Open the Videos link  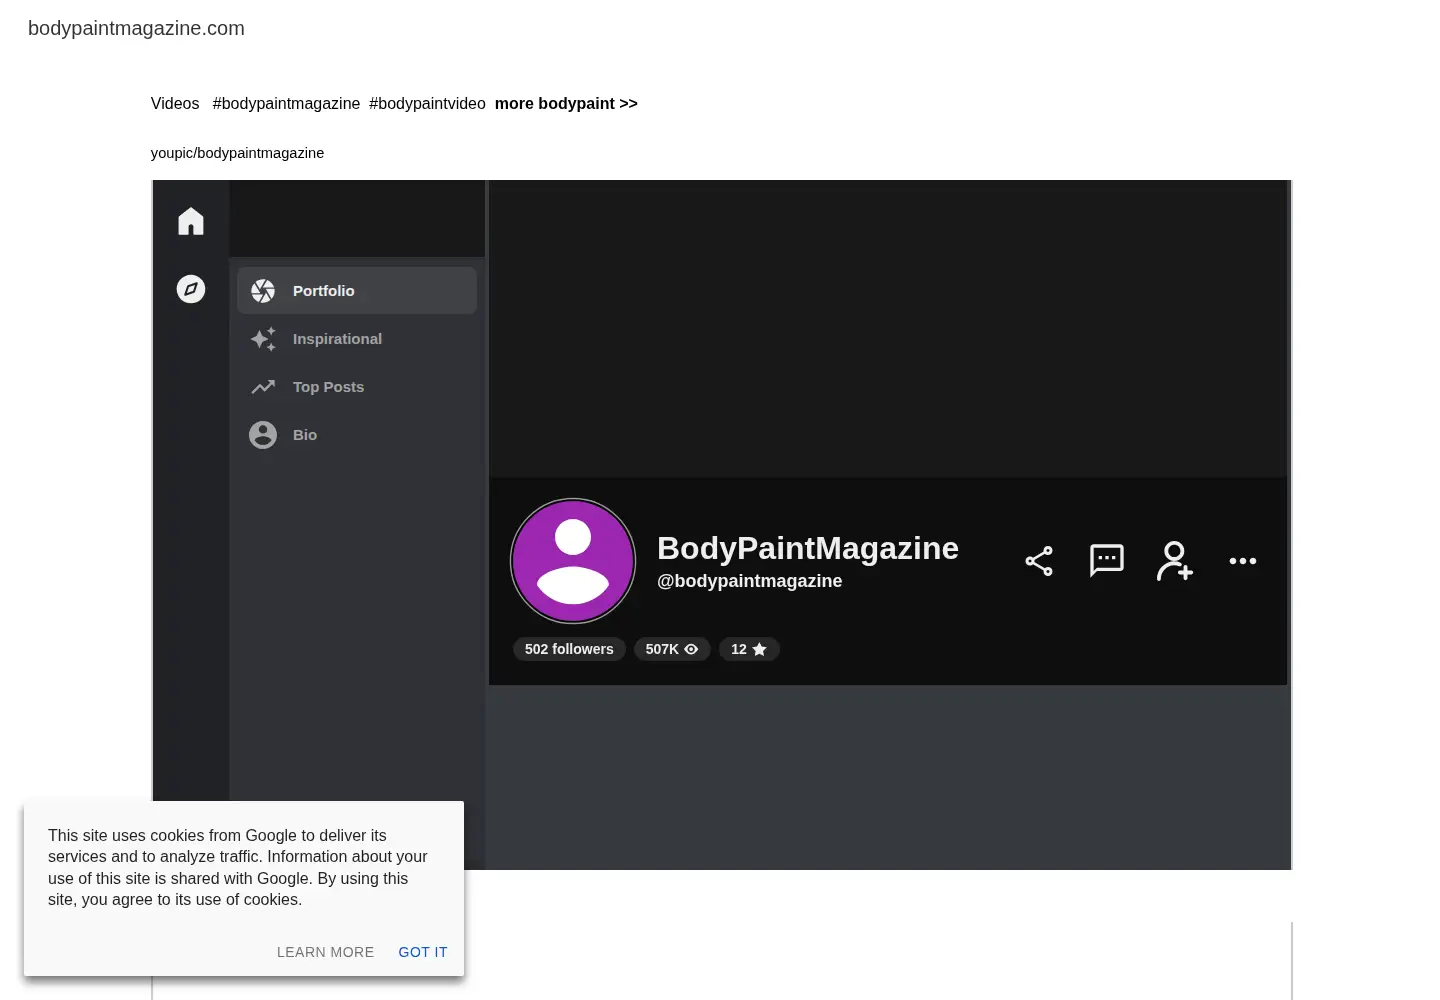pos(175,103)
